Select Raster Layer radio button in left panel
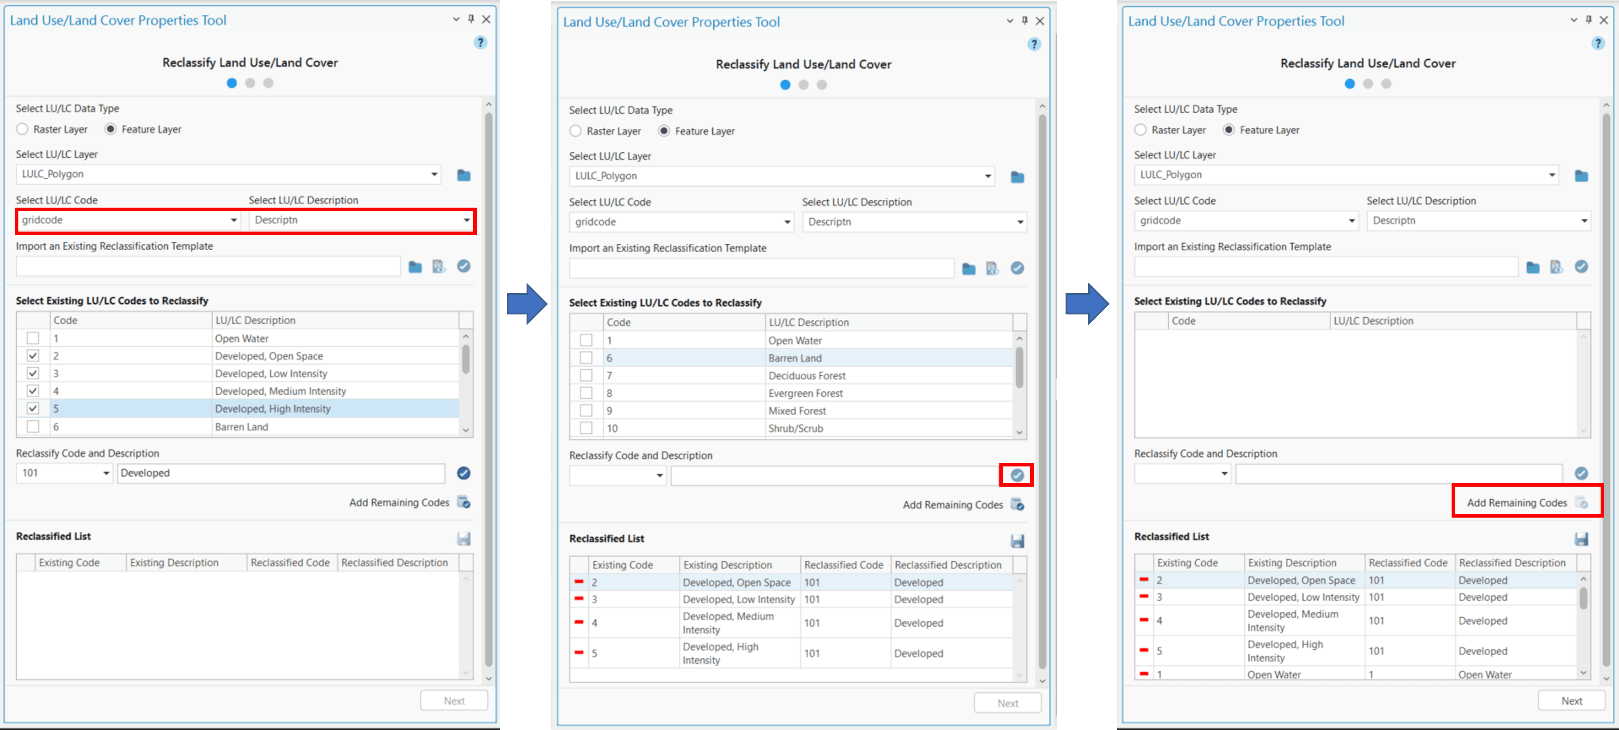The width and height of the screenshot is (1619, 730). pyautogui.click(x=23, y=129)
